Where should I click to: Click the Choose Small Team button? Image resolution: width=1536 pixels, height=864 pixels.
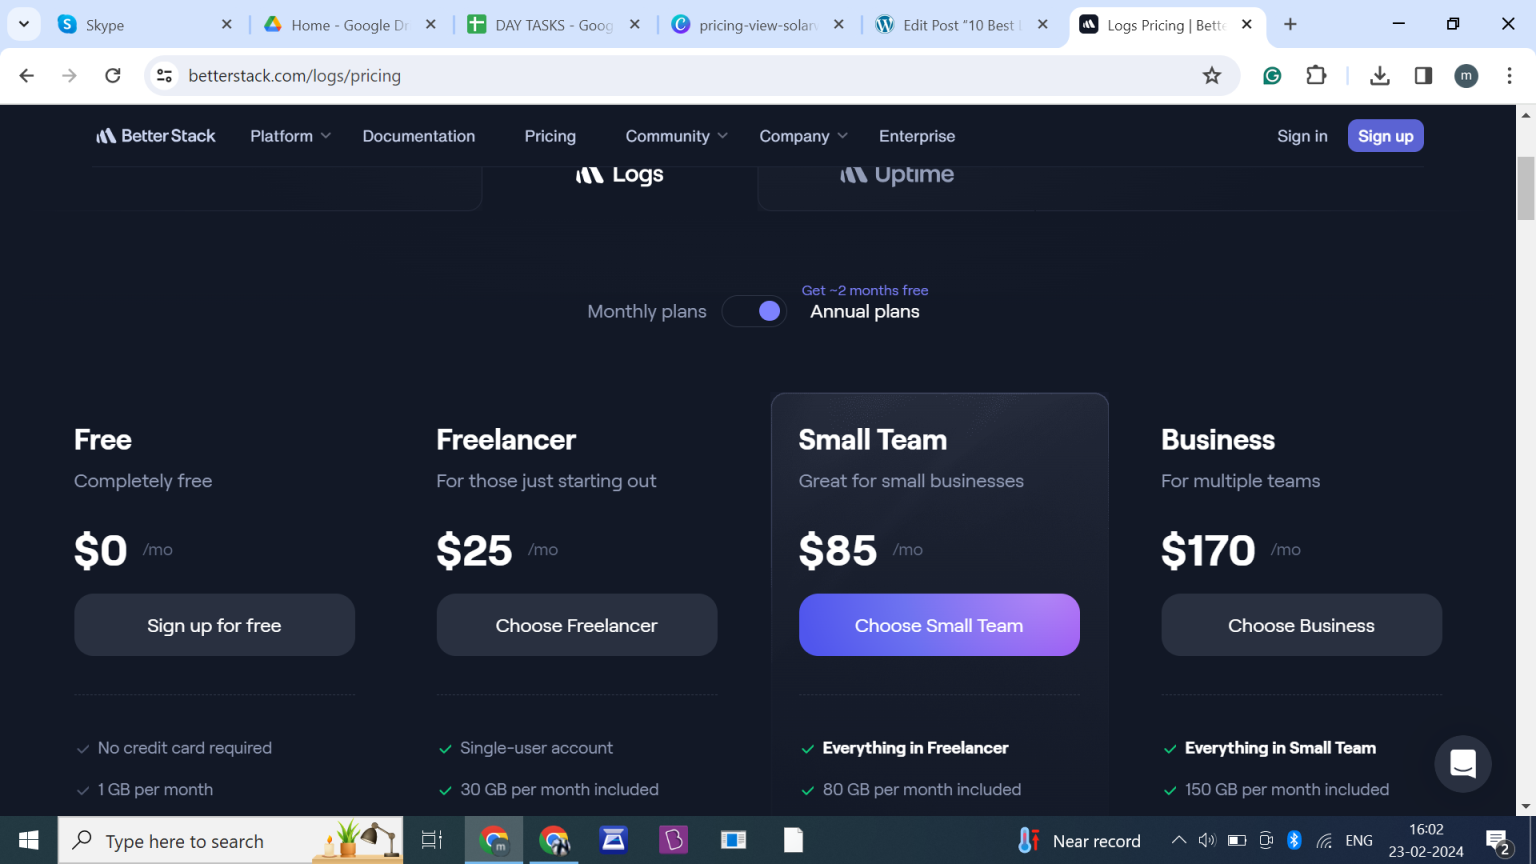(938, 624)
